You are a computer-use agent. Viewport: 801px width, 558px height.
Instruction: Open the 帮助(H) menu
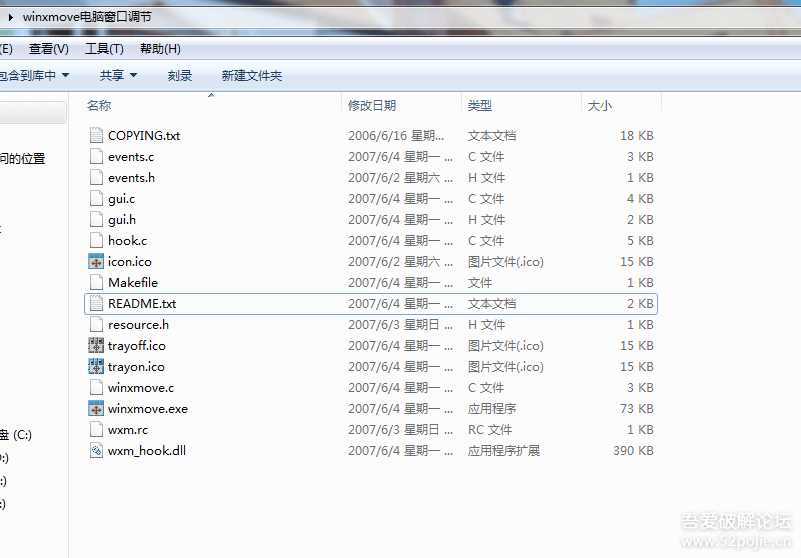click(x=160, y=49)
